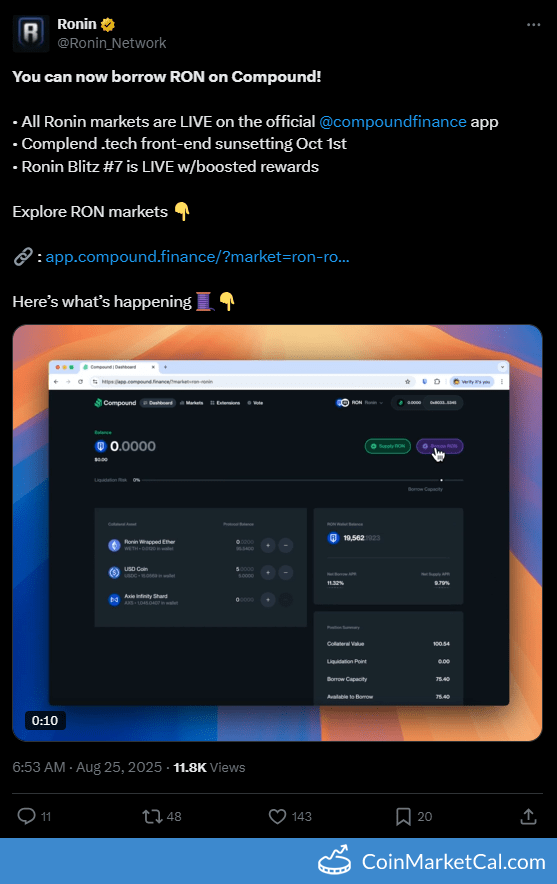Open the Ronin profile avatar
The width and height of the screenshot is (557, 884).
click(30, 33)
